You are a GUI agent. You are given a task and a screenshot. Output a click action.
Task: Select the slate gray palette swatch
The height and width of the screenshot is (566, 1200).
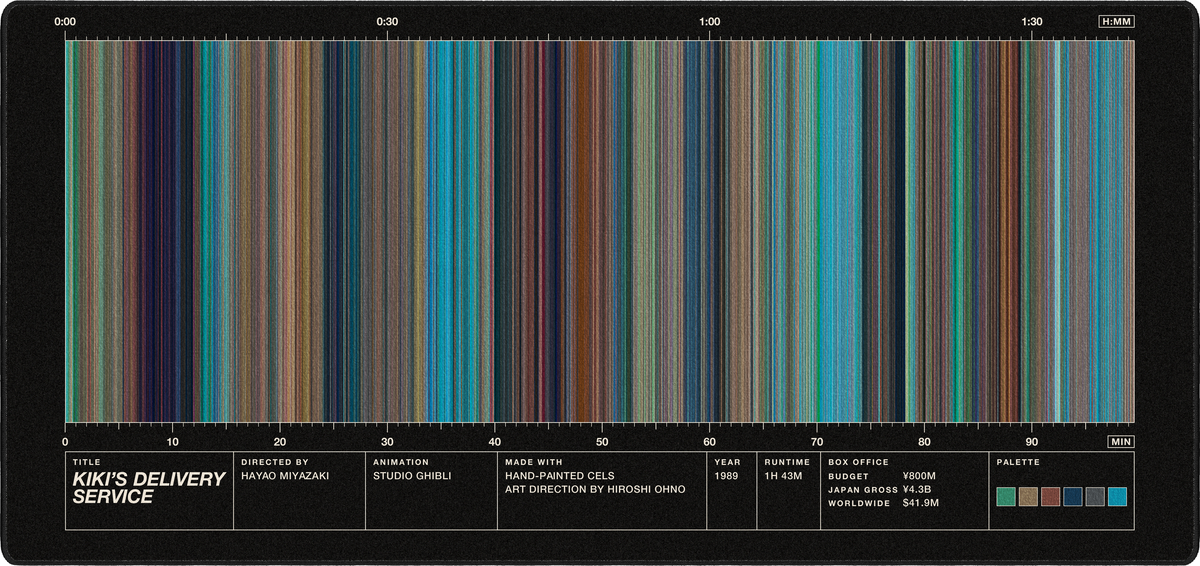pos(1095,496)
